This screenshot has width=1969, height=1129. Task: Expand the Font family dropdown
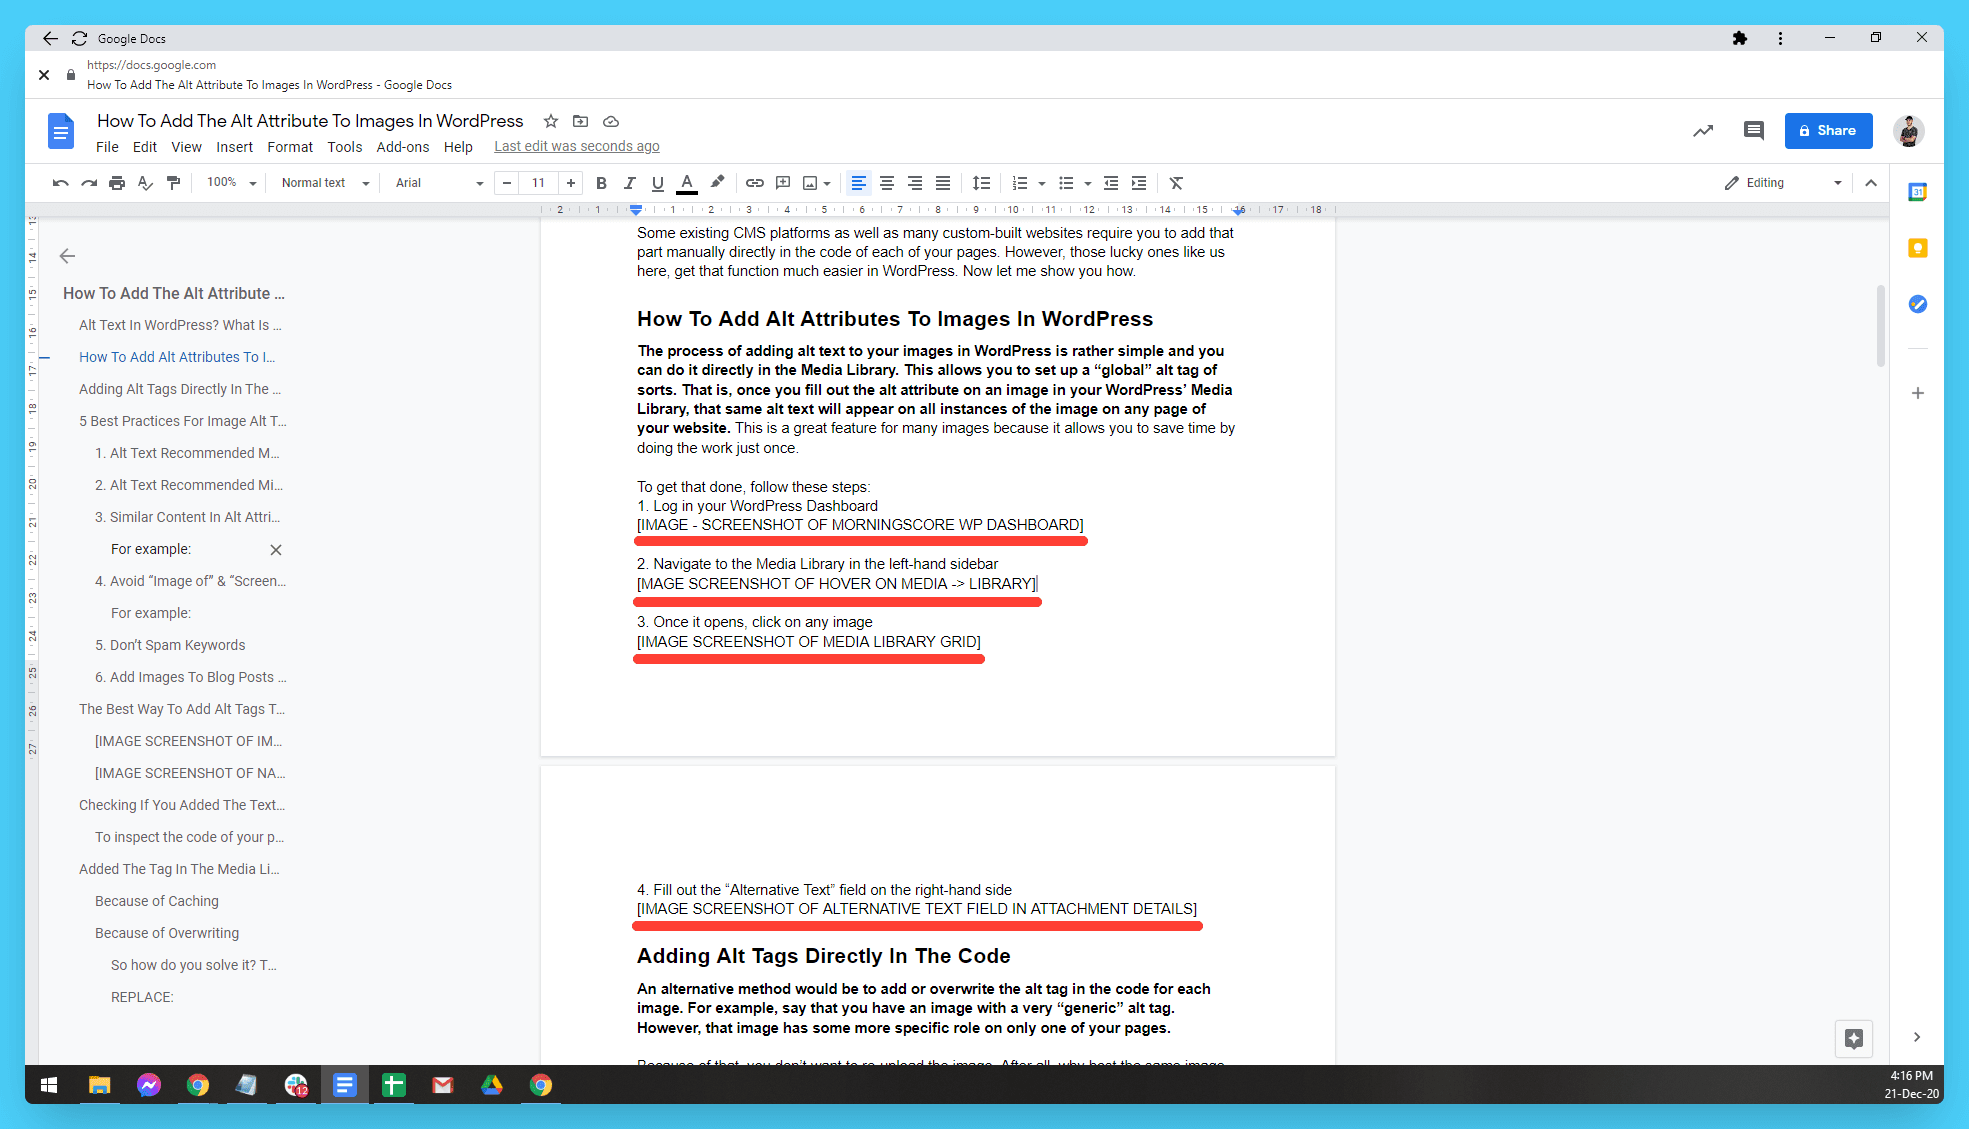479,183
